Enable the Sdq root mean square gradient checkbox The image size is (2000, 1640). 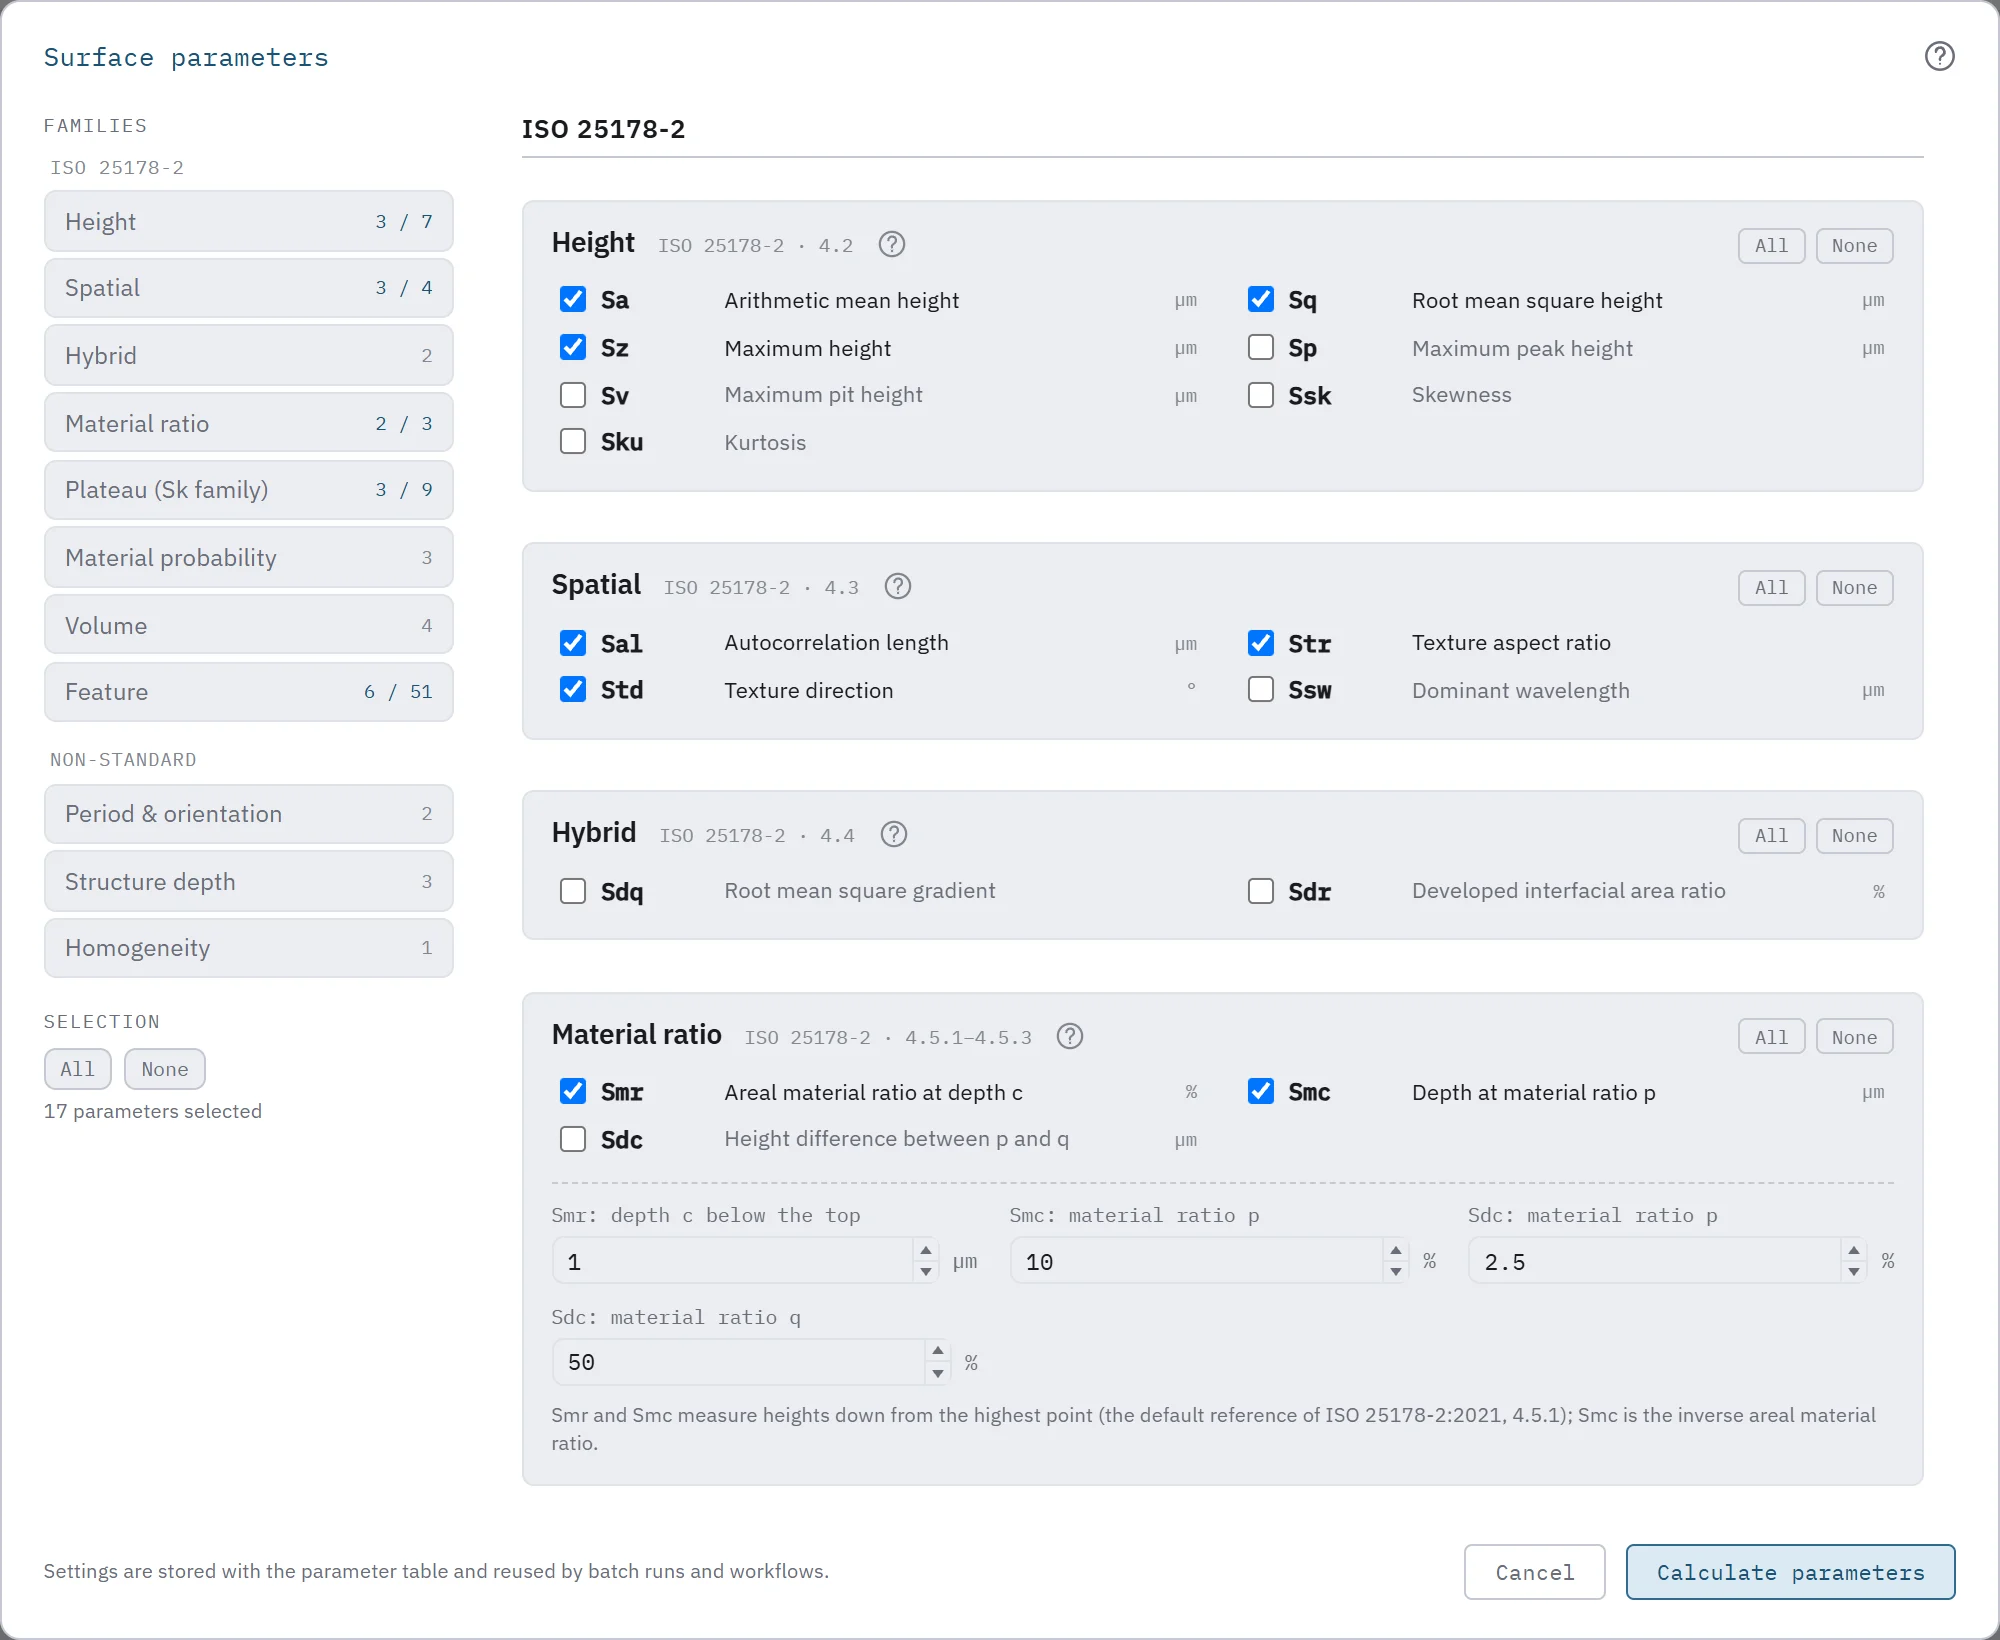(x=573, y=890)
